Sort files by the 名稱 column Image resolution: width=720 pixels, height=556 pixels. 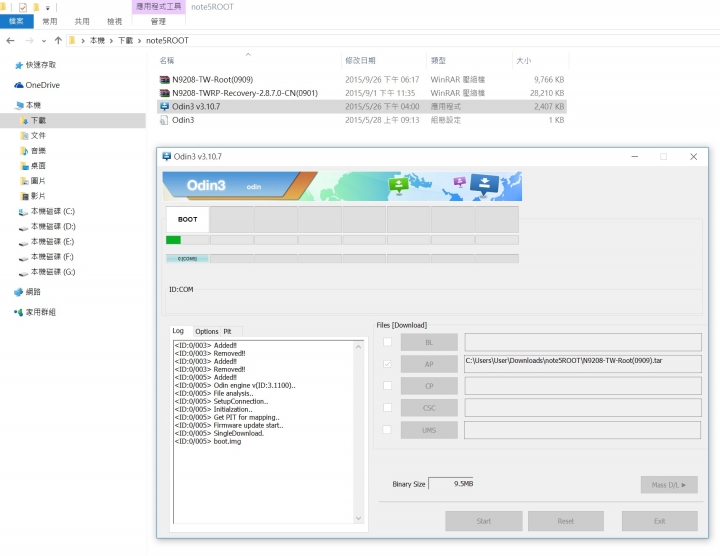[x=167, y=61]
